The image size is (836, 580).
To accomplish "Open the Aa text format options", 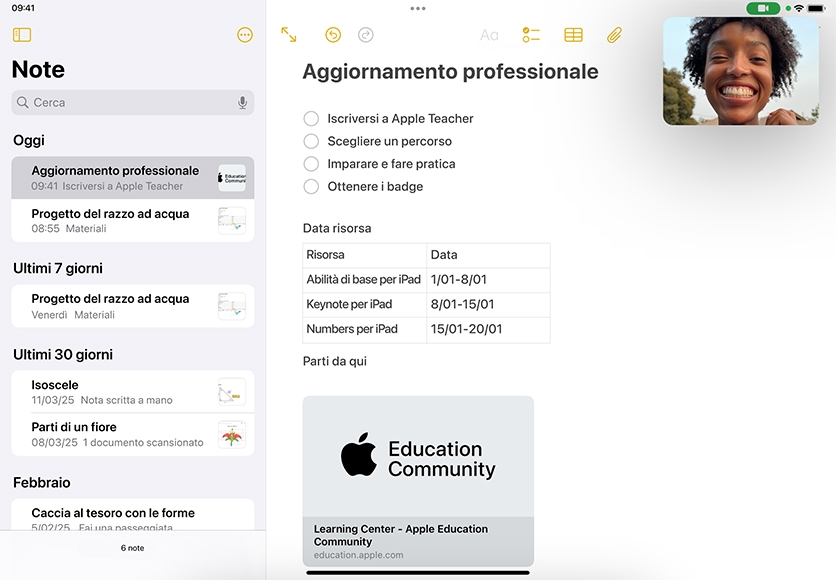I will pos(489,35).
